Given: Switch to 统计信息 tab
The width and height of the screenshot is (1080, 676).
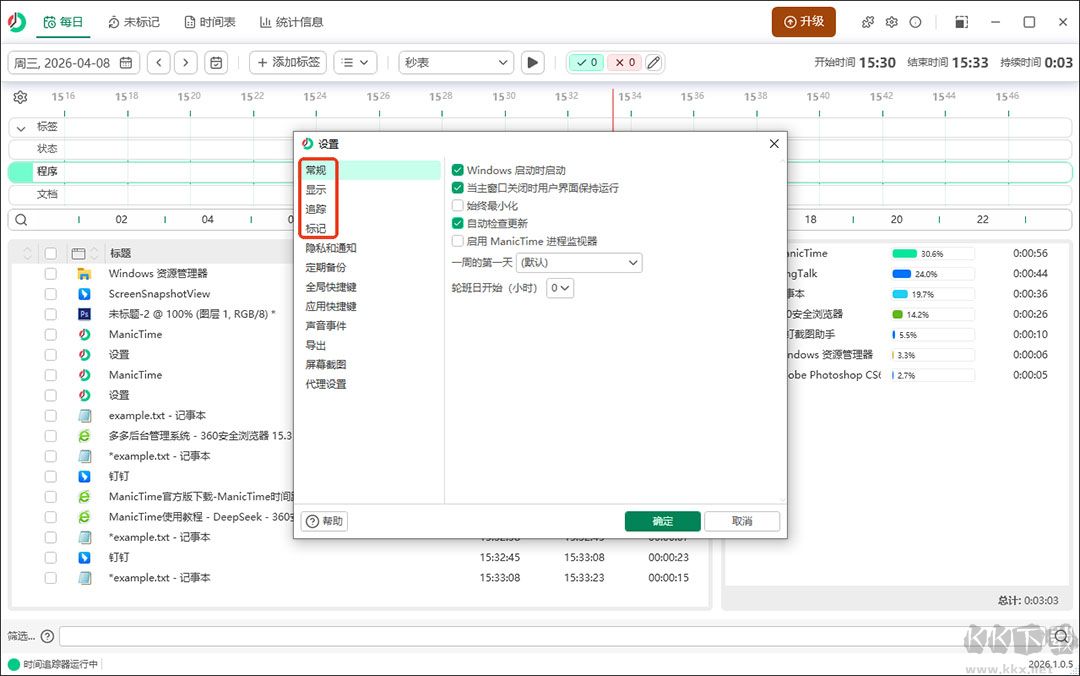Looking at the screenshot, I should point(291,22).
